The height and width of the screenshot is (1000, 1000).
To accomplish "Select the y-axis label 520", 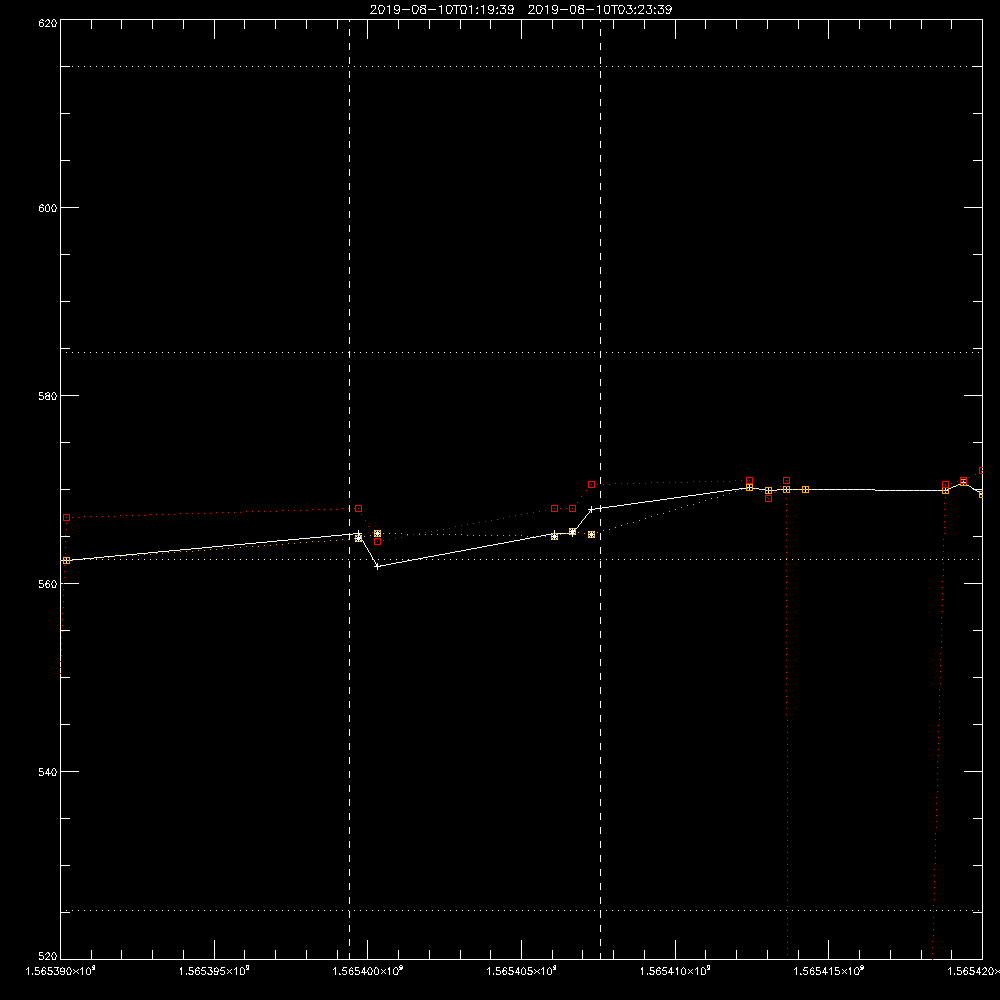I will [x=48, y=957].
